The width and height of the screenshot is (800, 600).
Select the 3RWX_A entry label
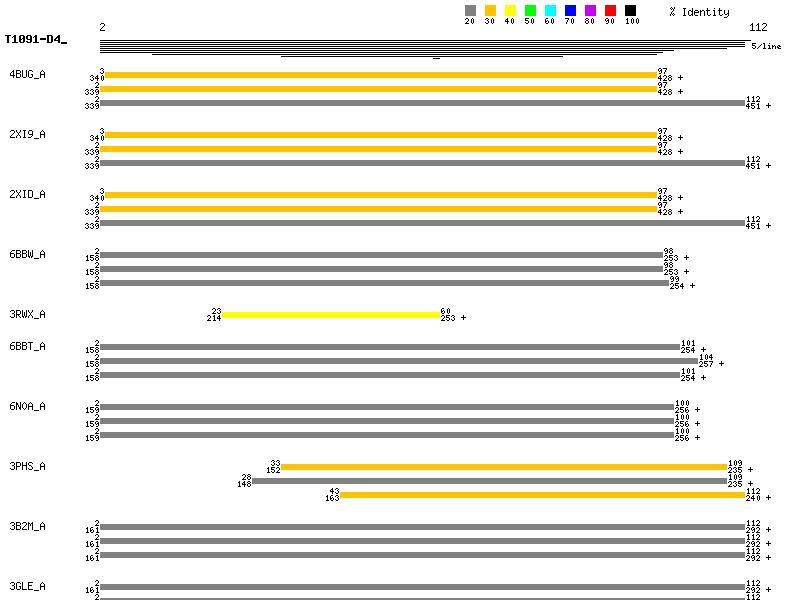[27, 315]
